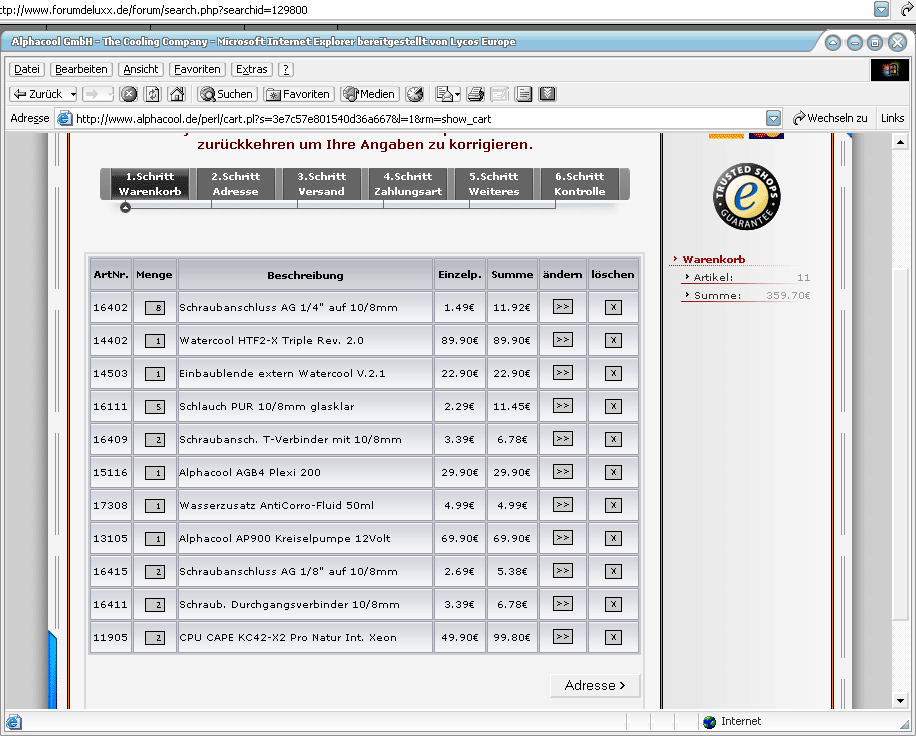Delete the AntiCorro-Fluid 50ml row
The width and height of the screenshot is (916, 736).
613,505
